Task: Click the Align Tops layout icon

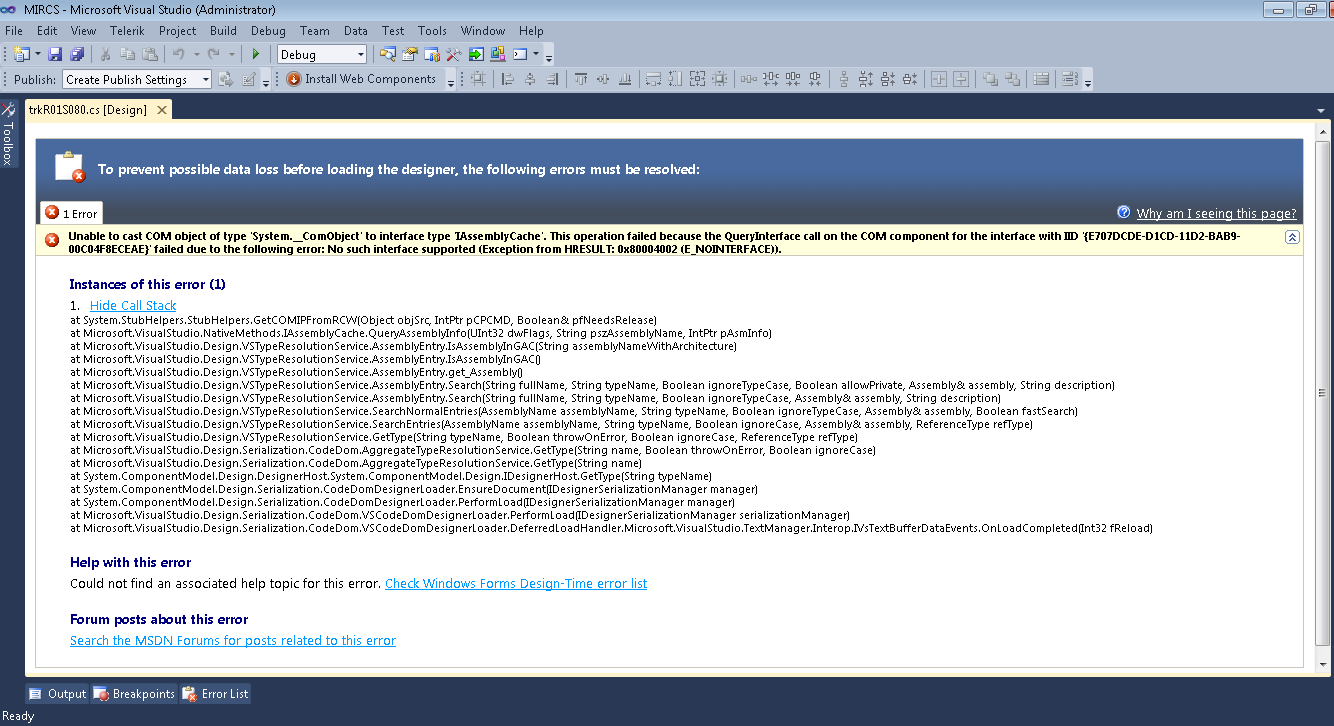Action: click(581, 79)
